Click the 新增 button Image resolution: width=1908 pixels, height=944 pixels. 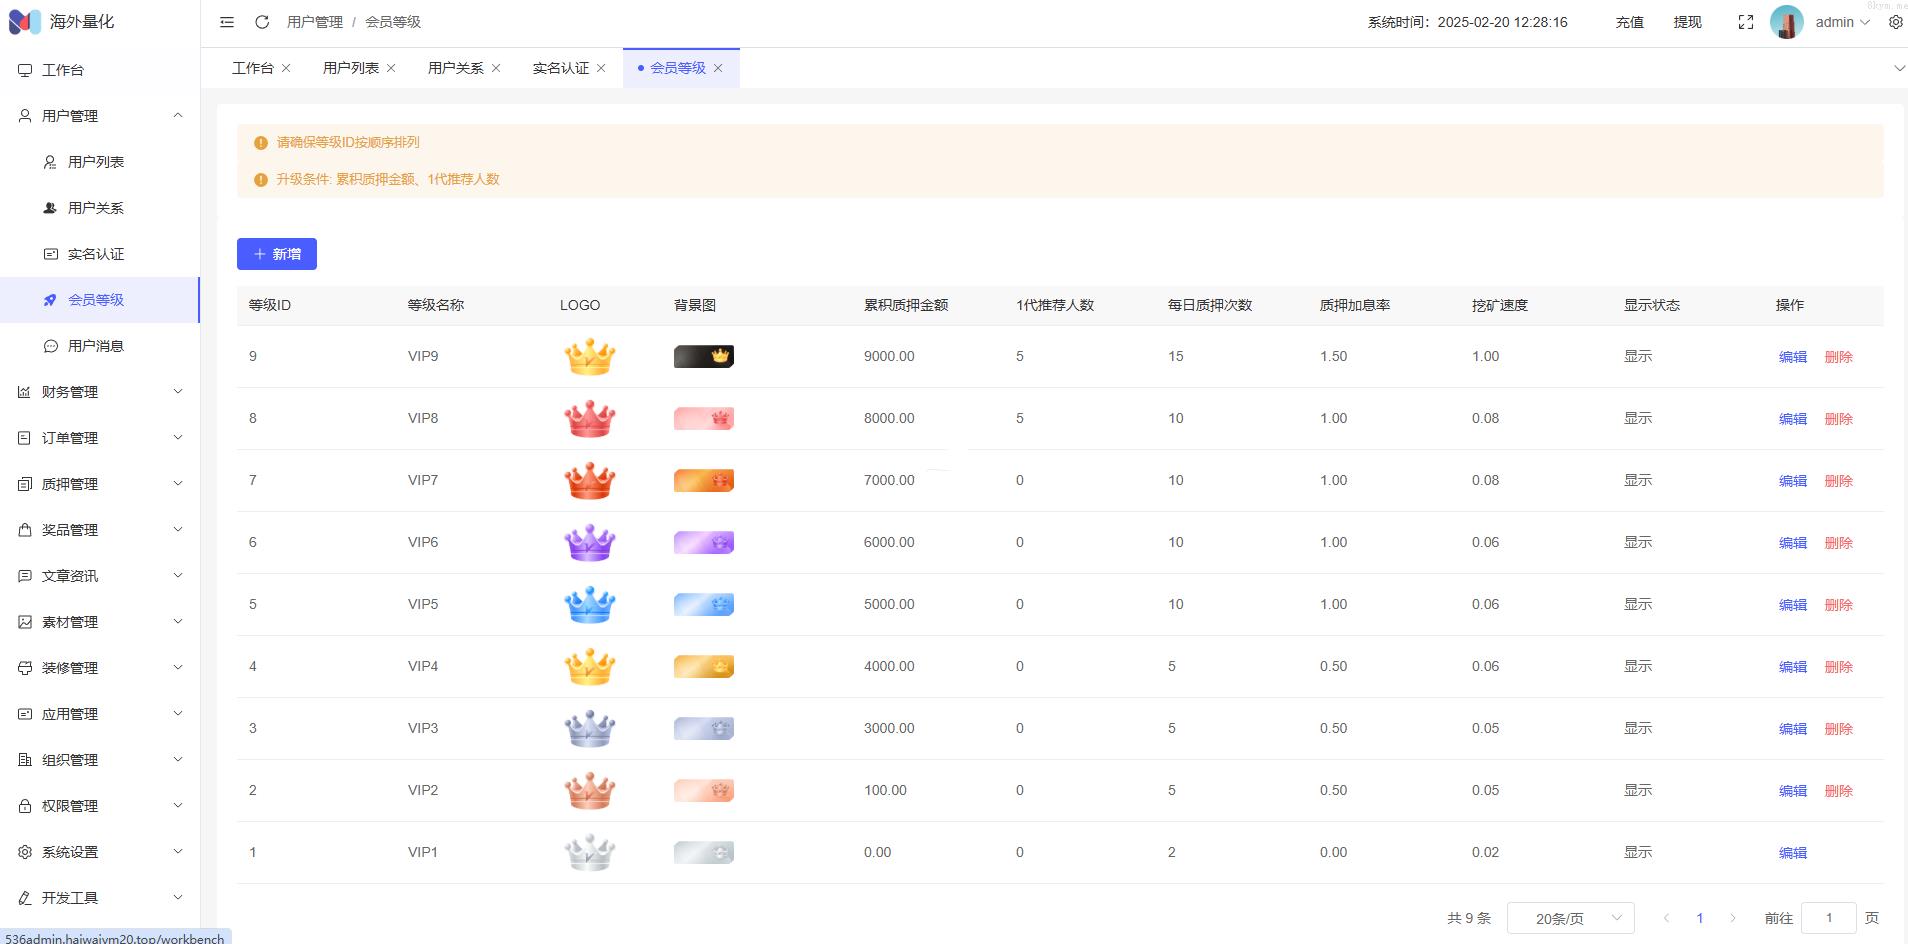277,254
